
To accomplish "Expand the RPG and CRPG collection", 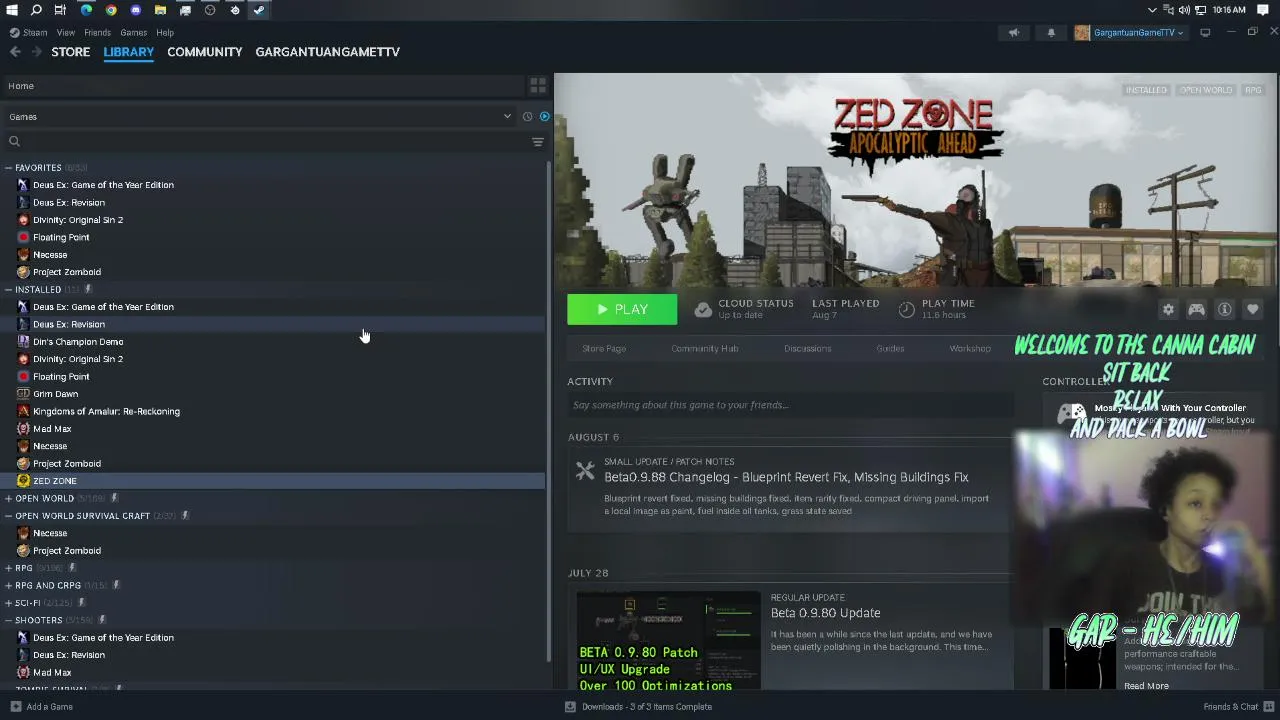I will [x=8, y=586].
